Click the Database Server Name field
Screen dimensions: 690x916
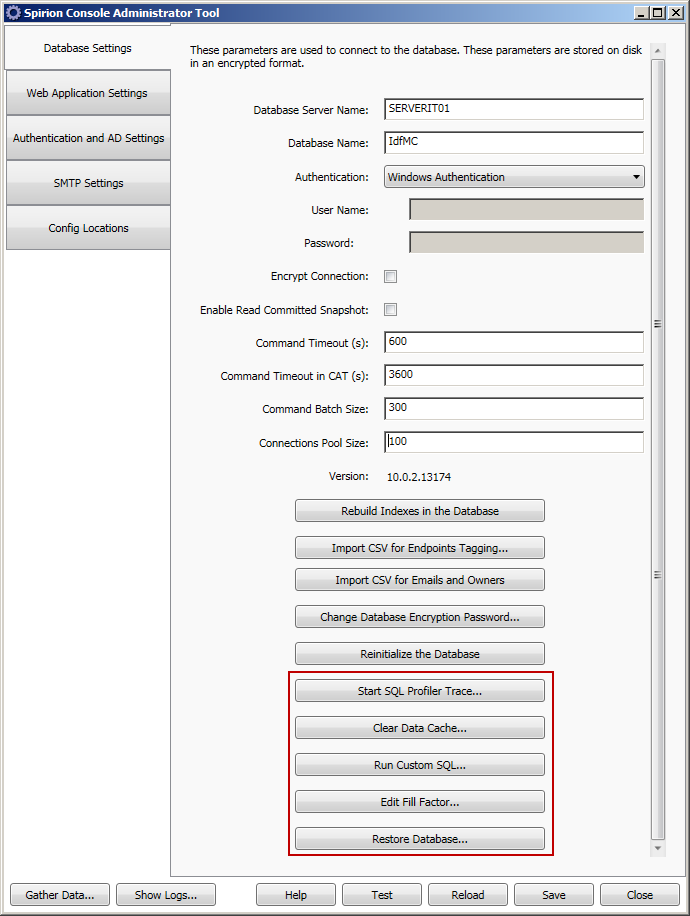pos(513,109)
